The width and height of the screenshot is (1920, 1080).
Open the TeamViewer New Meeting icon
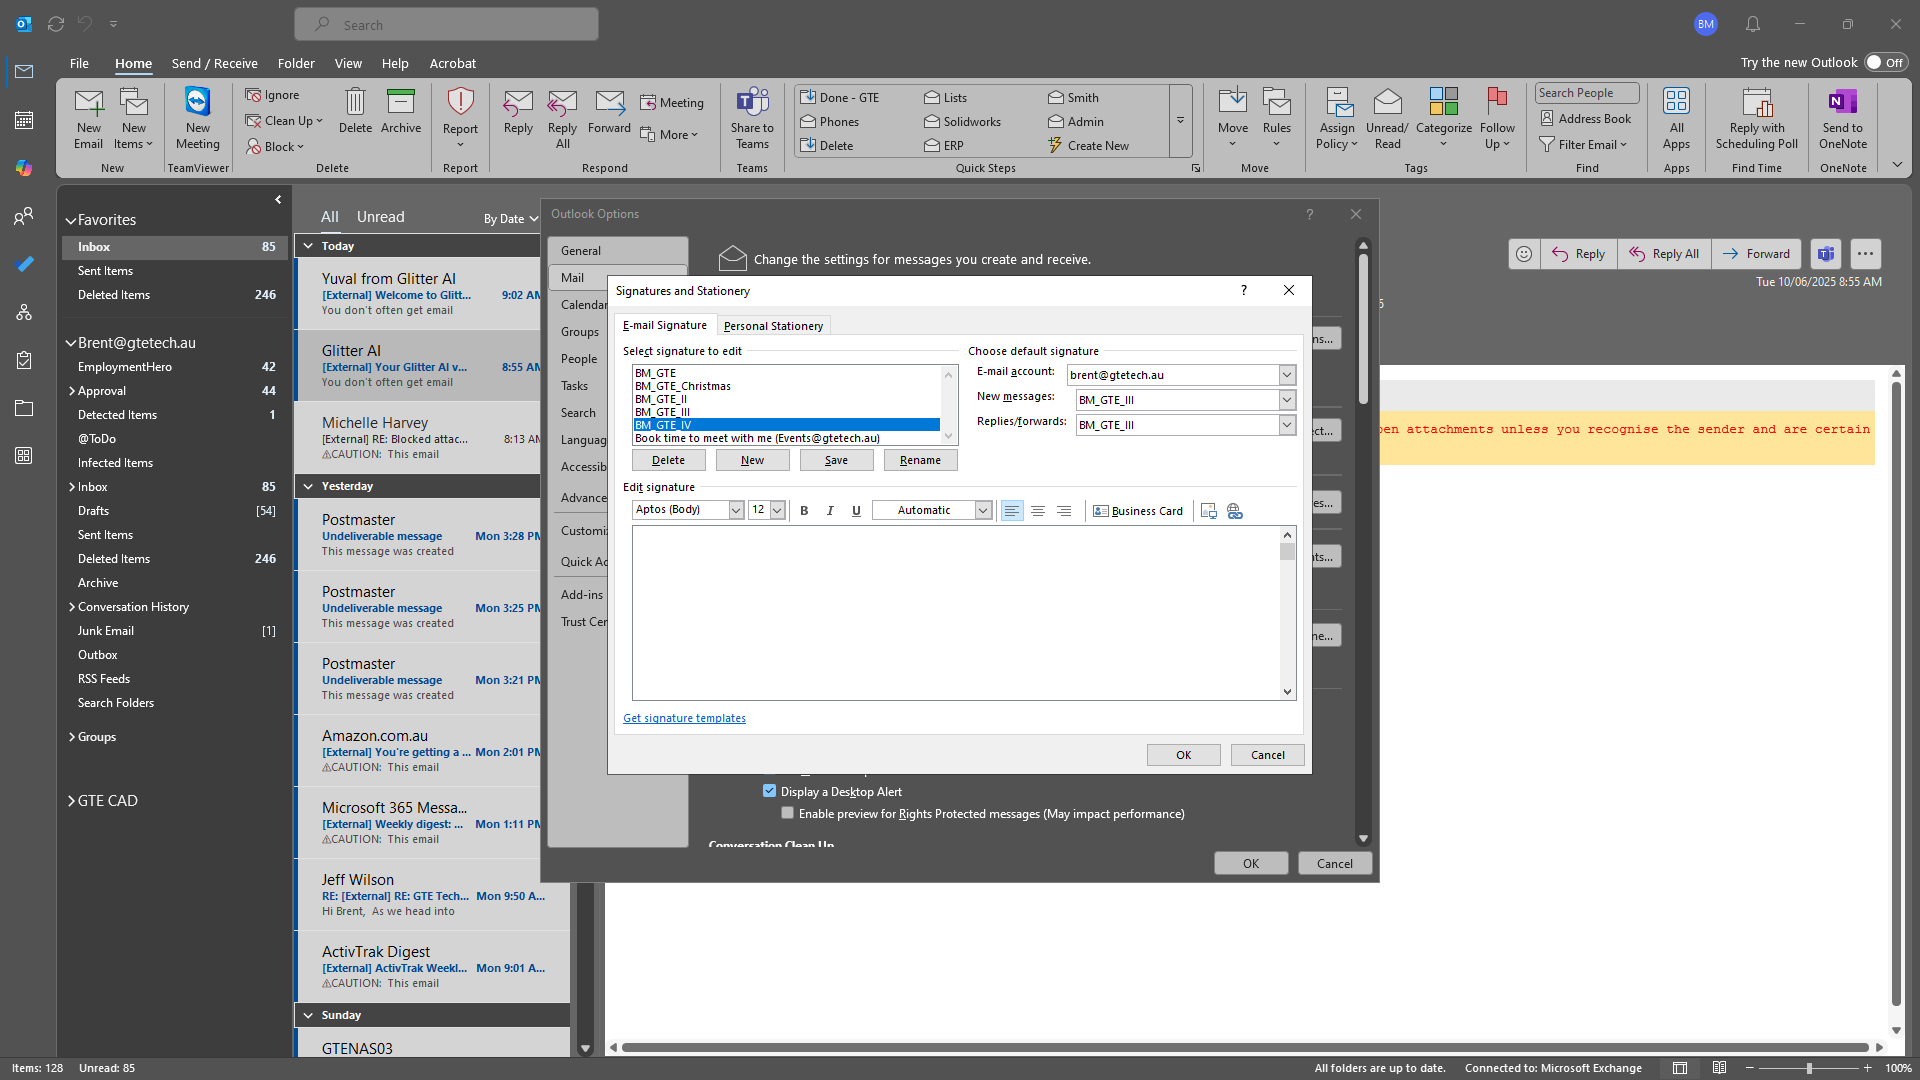tap(198, 118)
